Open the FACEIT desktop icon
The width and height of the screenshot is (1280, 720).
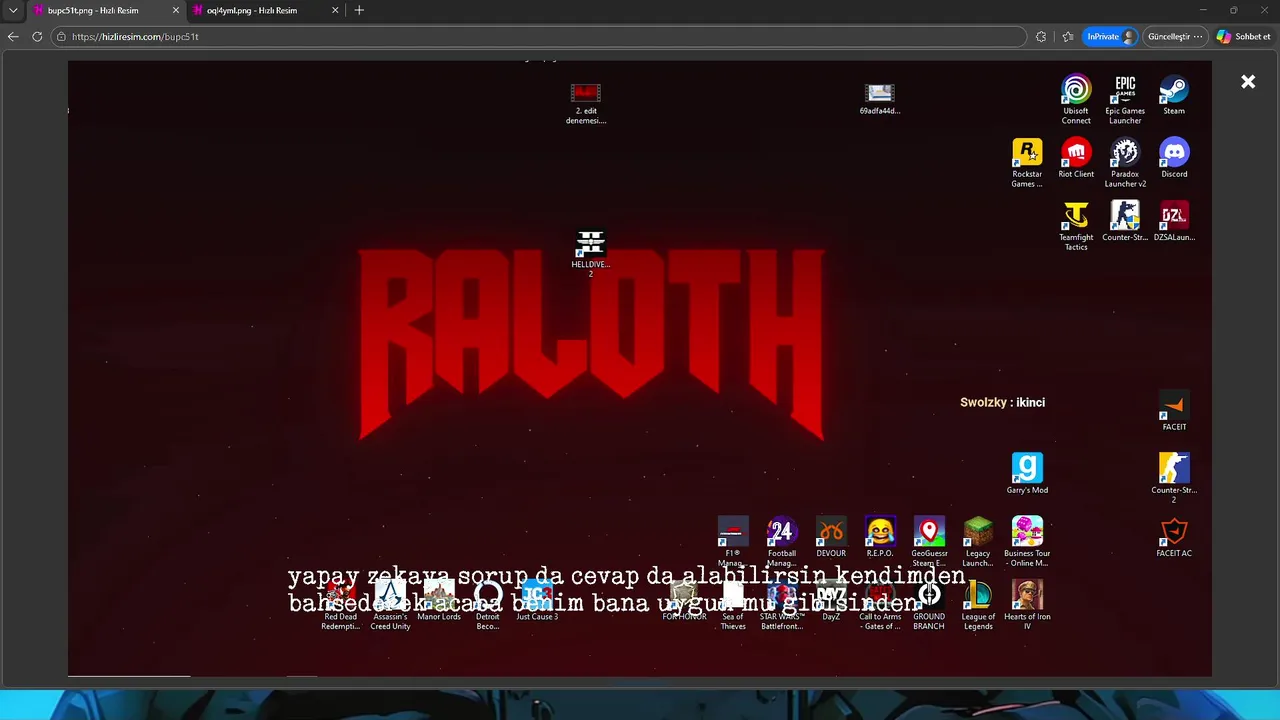pos(1174,411)
